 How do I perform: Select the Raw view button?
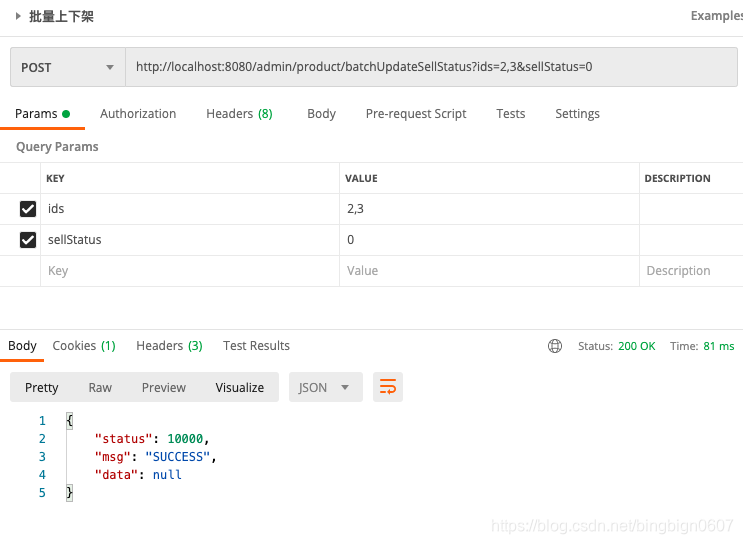coord(100,388)
